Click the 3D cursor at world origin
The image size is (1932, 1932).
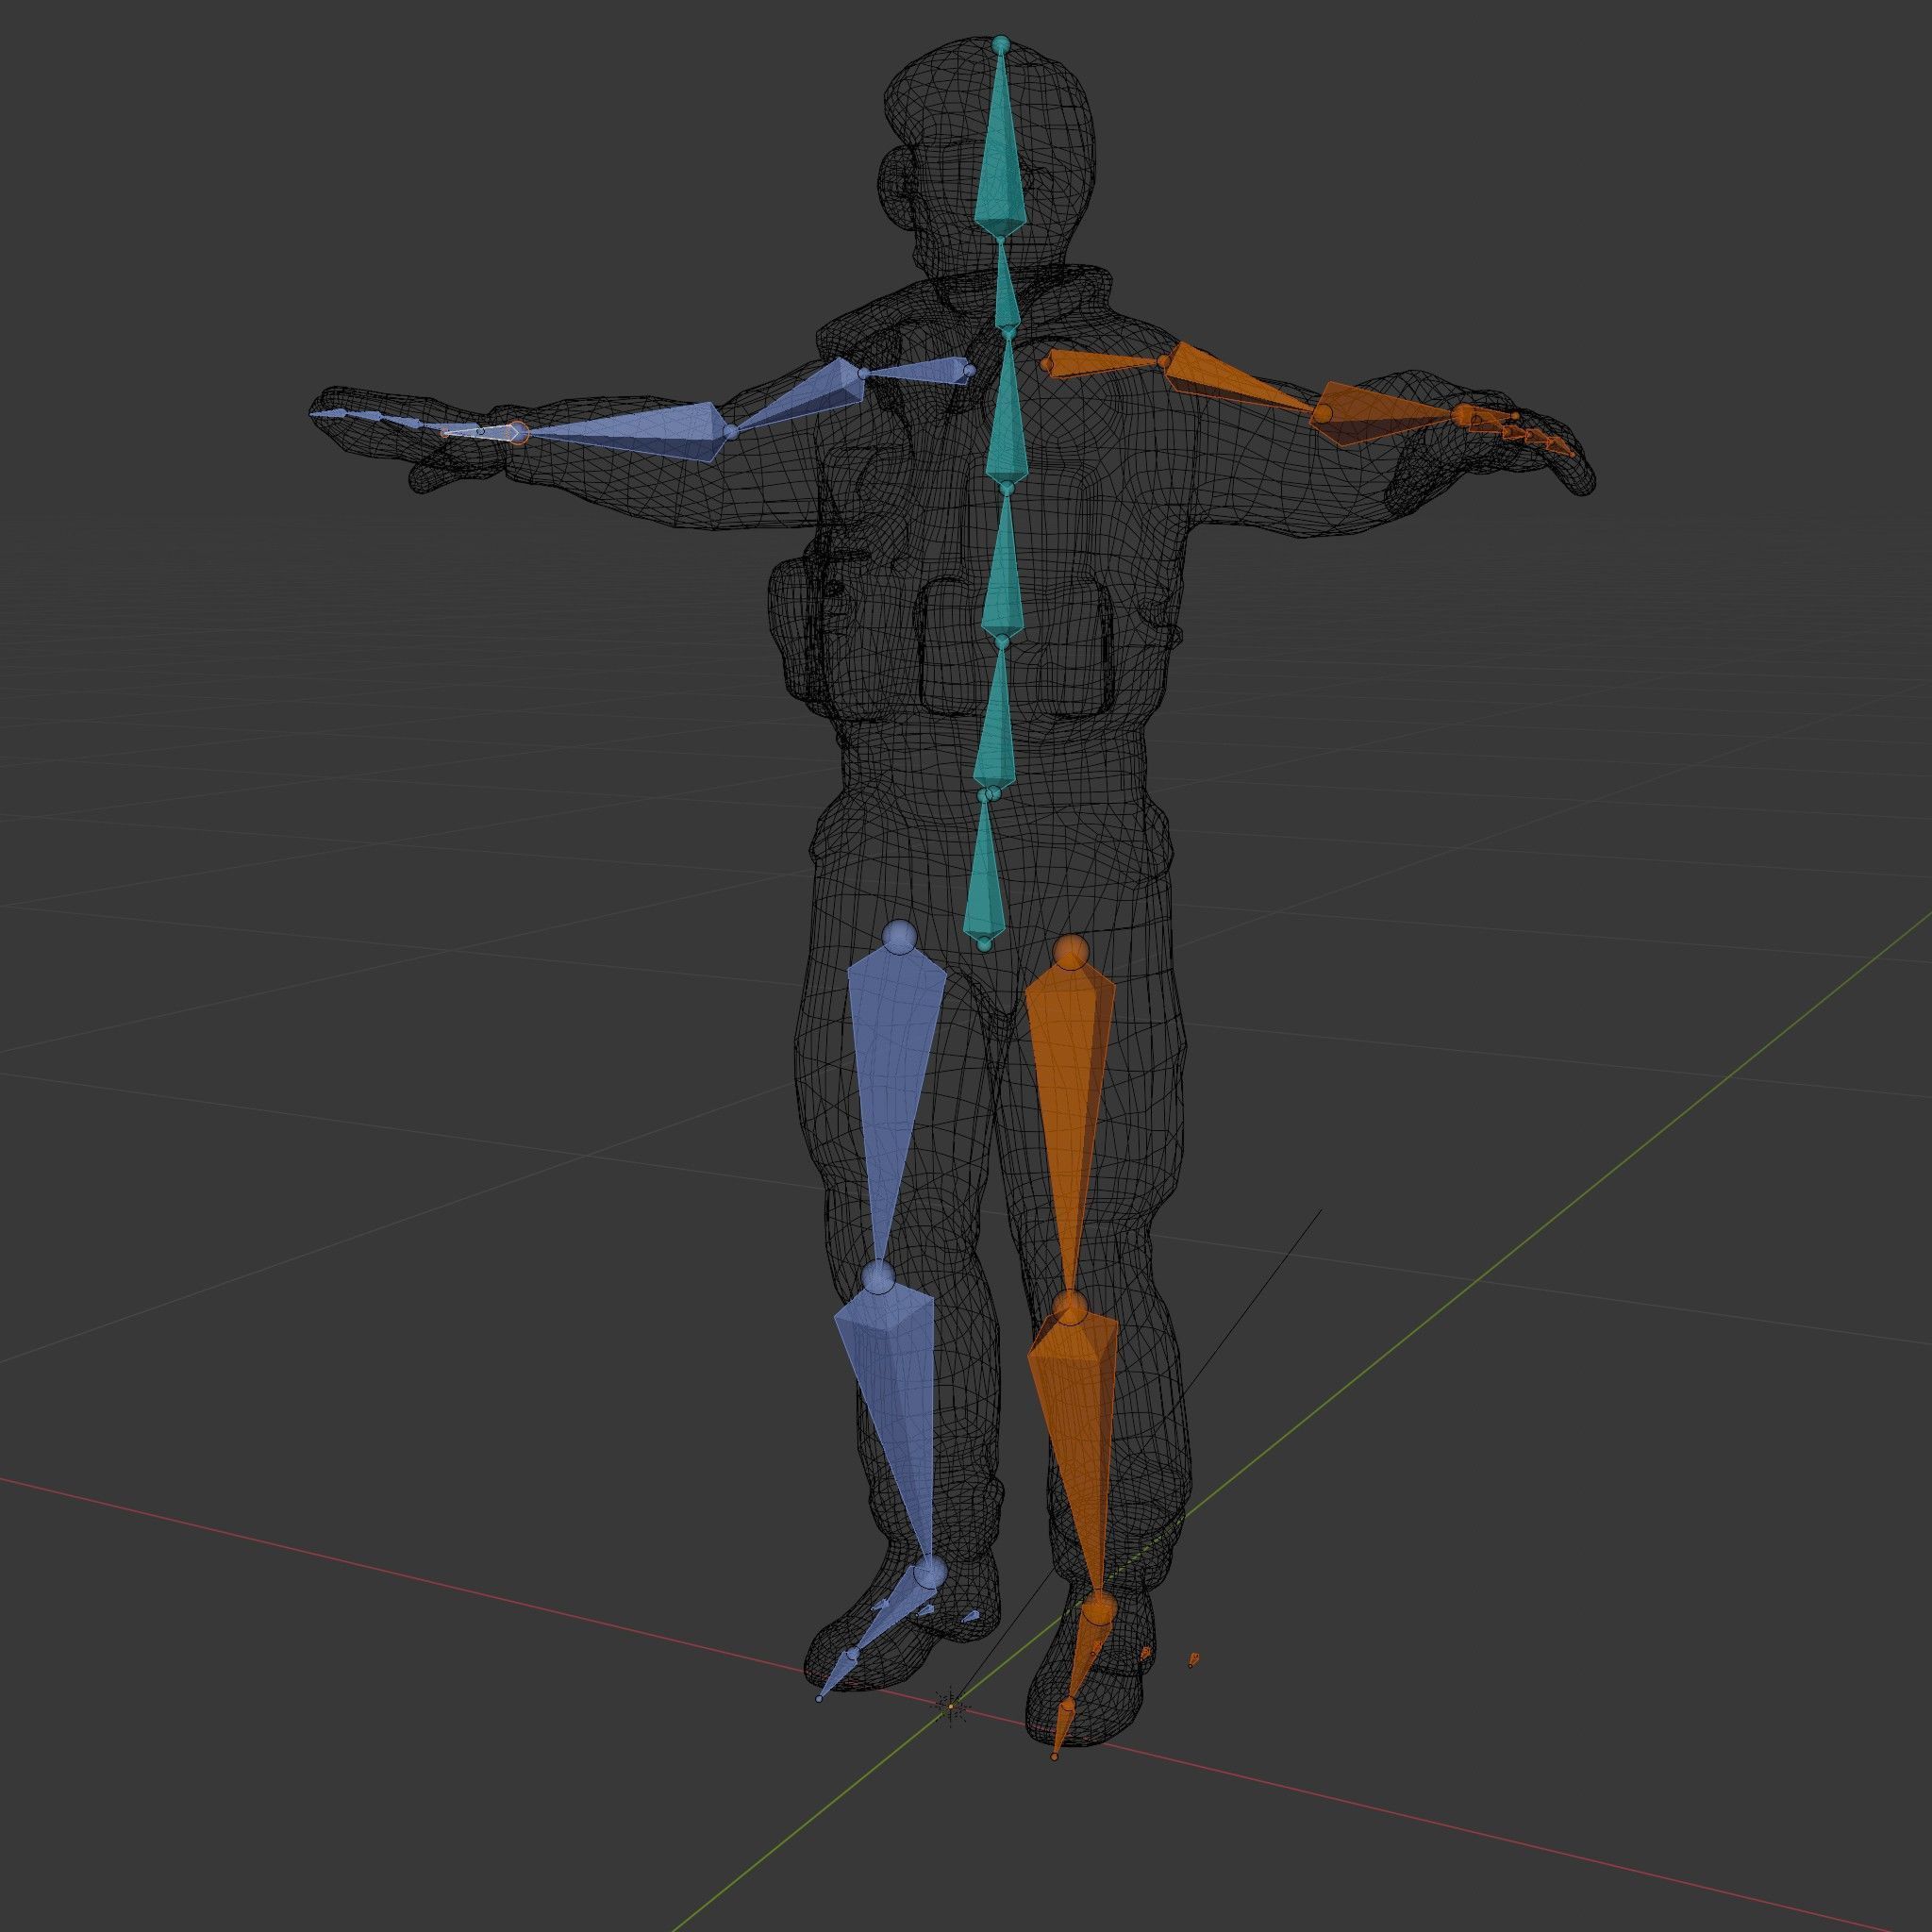click(x=951, y=1708)
